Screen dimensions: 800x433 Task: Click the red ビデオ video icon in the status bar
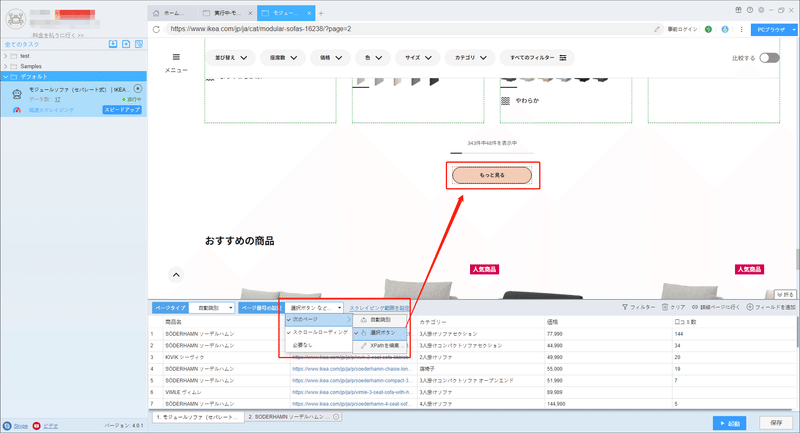pyautogui.click(x=36, y=425)
